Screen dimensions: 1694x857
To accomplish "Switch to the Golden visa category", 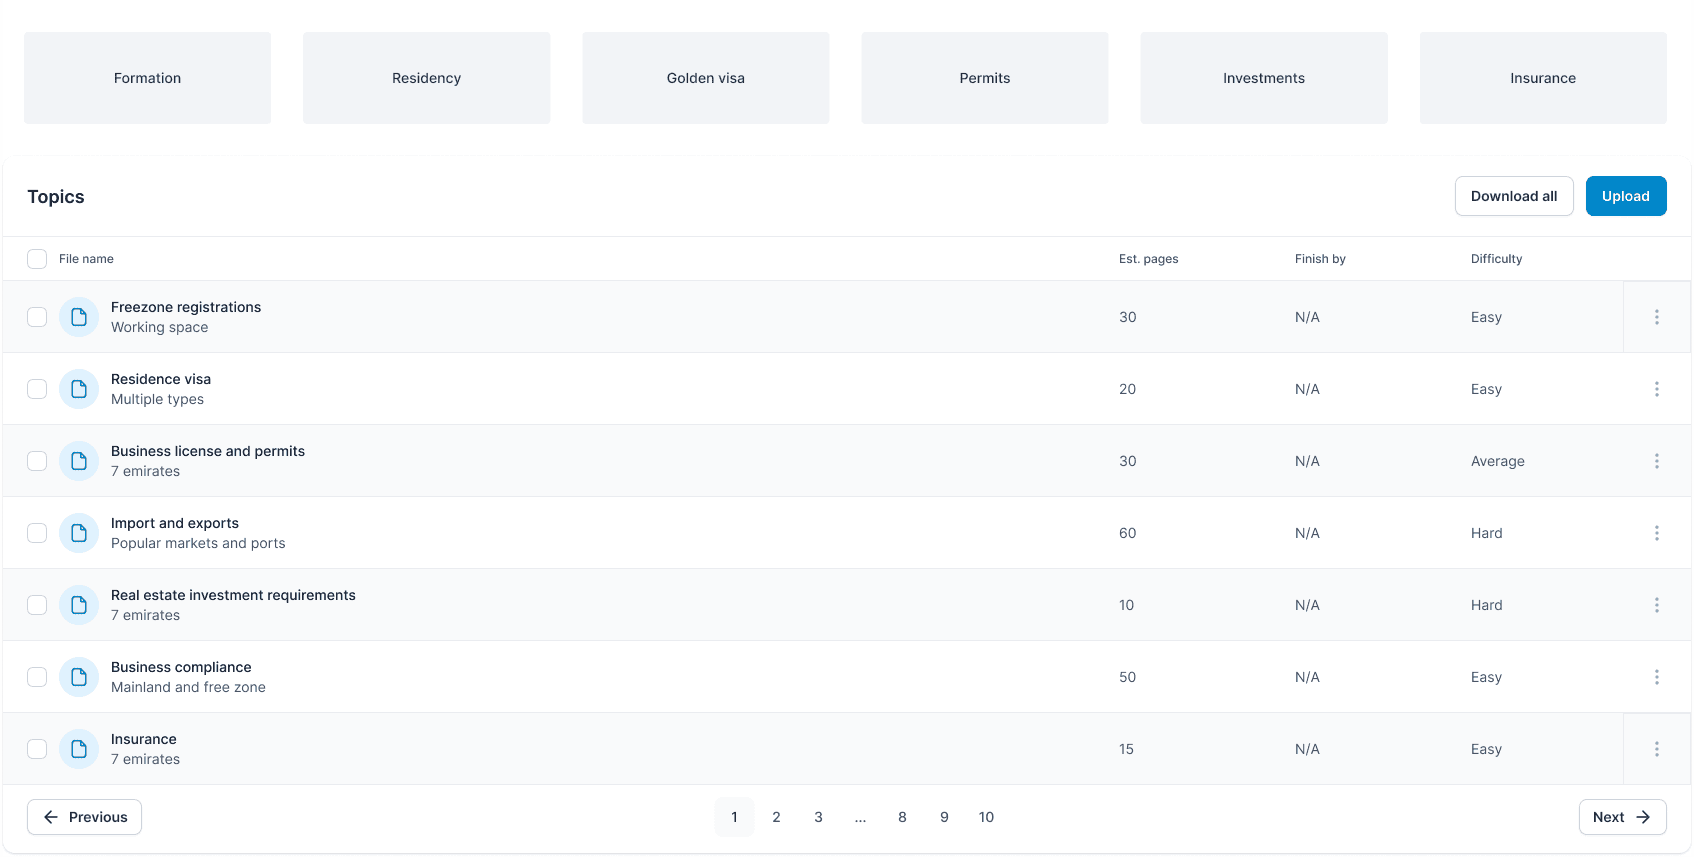I will click(705, 78).
